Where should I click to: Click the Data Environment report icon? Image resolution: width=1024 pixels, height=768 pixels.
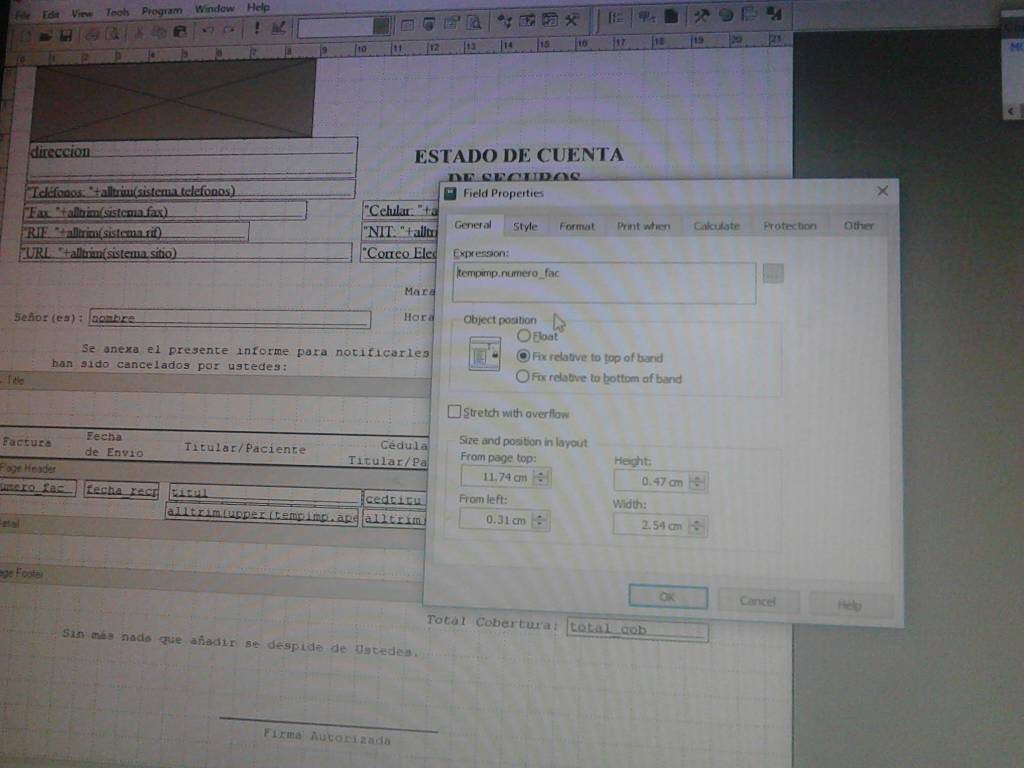tap(646, 17)
